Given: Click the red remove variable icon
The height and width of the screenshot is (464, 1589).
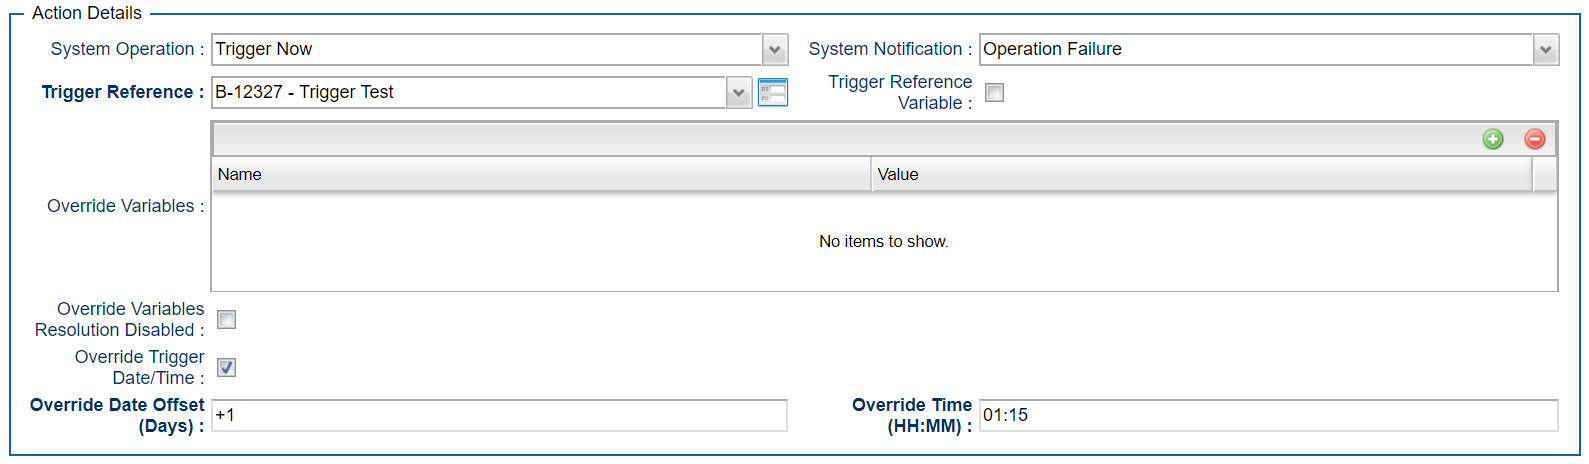Looking at the screenshot, I should [1534, 139].
